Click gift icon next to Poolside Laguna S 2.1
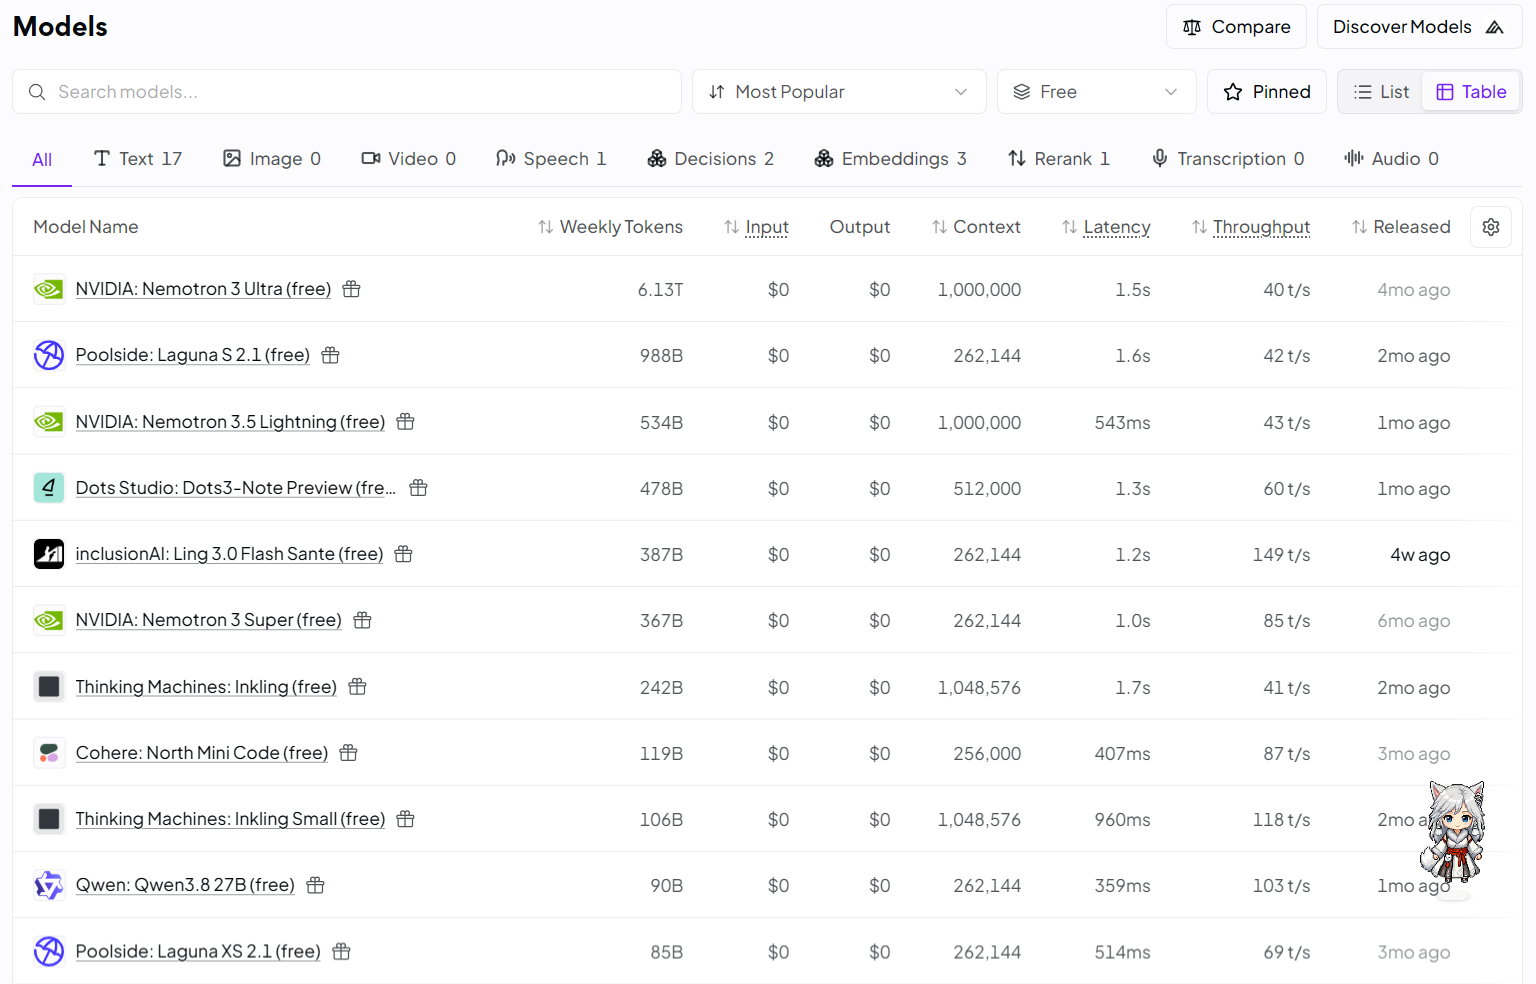Image resolution: width=1536 pixels, height=984 pixels. pos(331,355)
